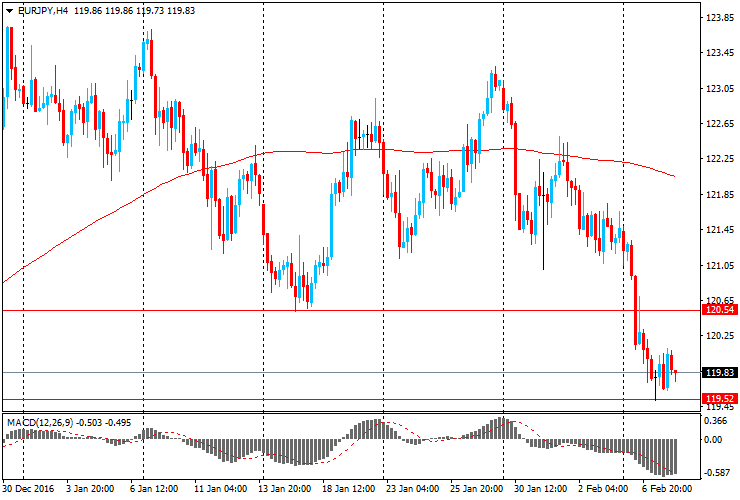Image resolution: width=740 pixels, height=500 pixels.
Task: Click the 122.25 price axis label
Action: pyautogui.click(x=720, y=159)
